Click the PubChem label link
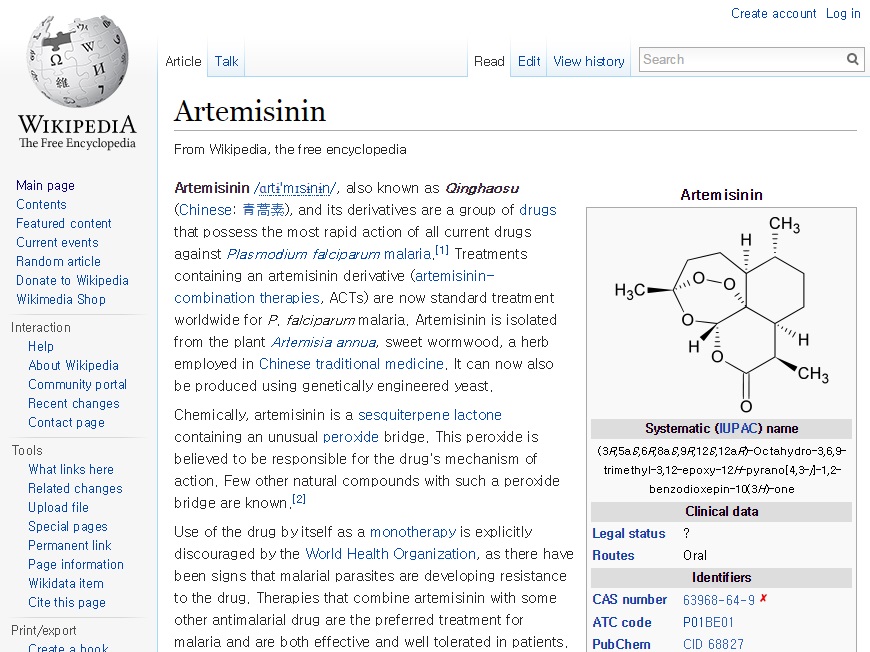The image size is (870, 652). point(621,644)
